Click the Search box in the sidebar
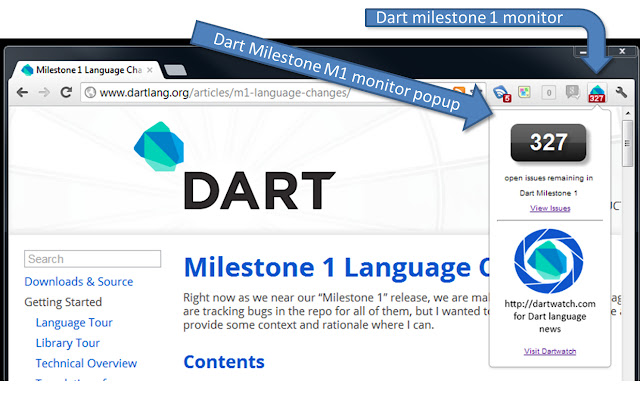 tap(93, 259)
